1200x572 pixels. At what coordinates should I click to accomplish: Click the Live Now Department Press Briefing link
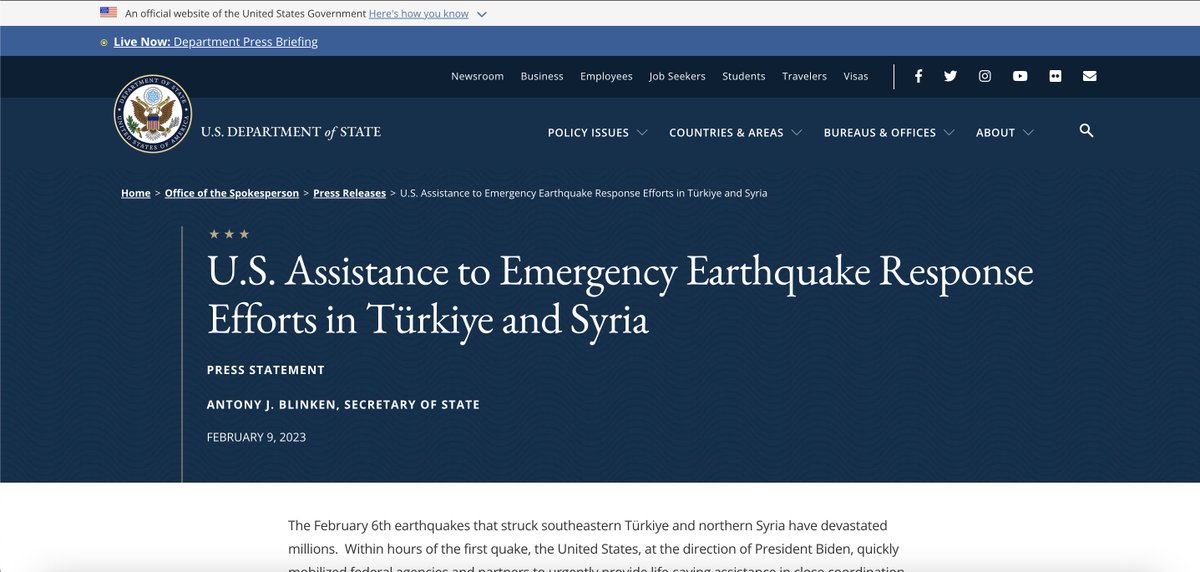[215, 42]
